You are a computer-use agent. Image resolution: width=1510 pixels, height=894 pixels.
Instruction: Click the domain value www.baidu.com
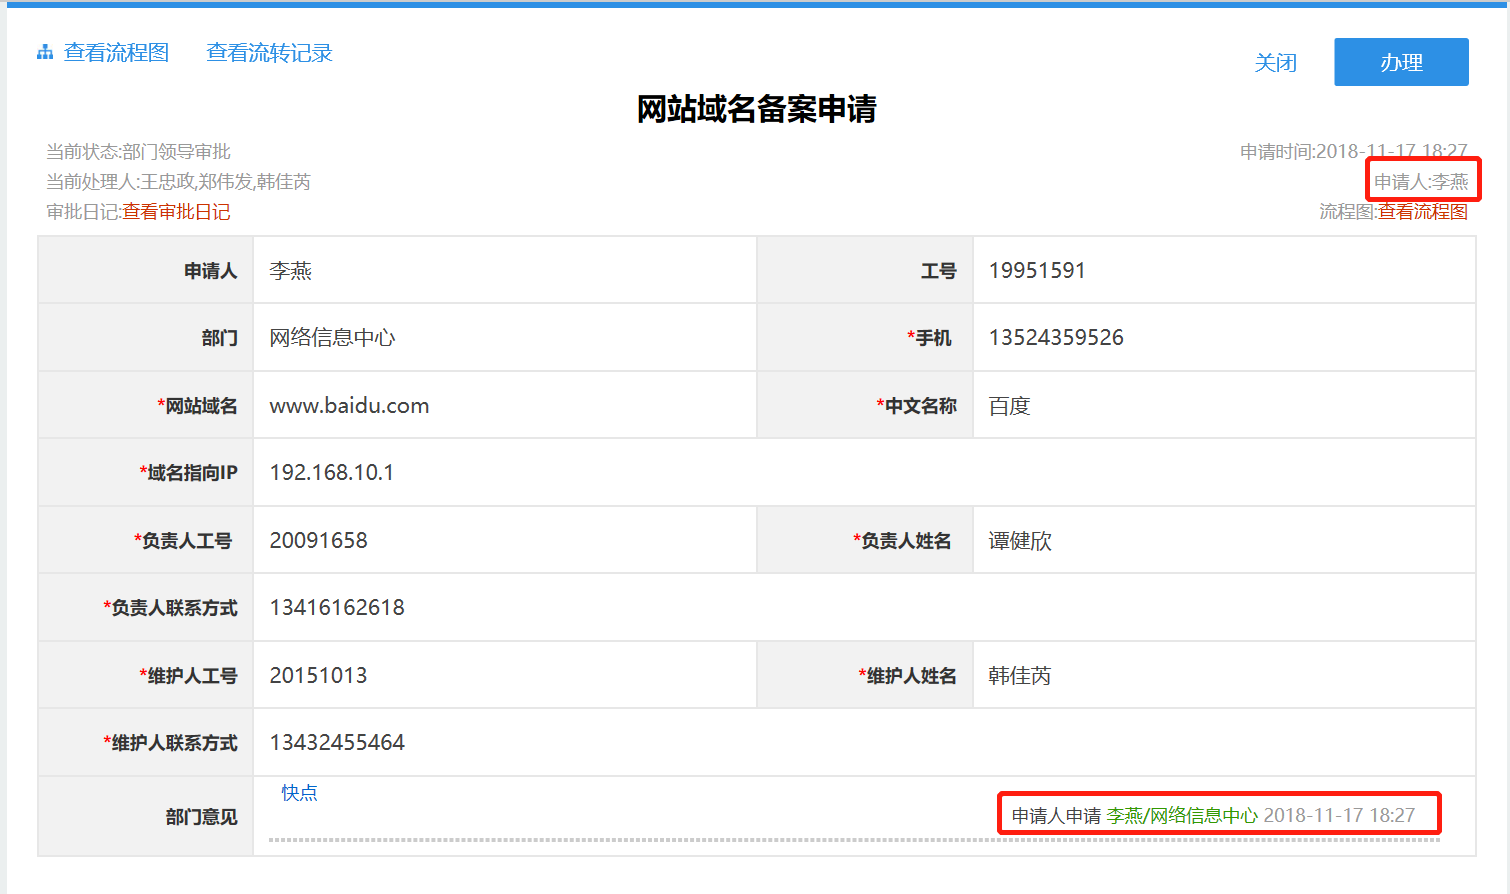(x=349, y=406)
